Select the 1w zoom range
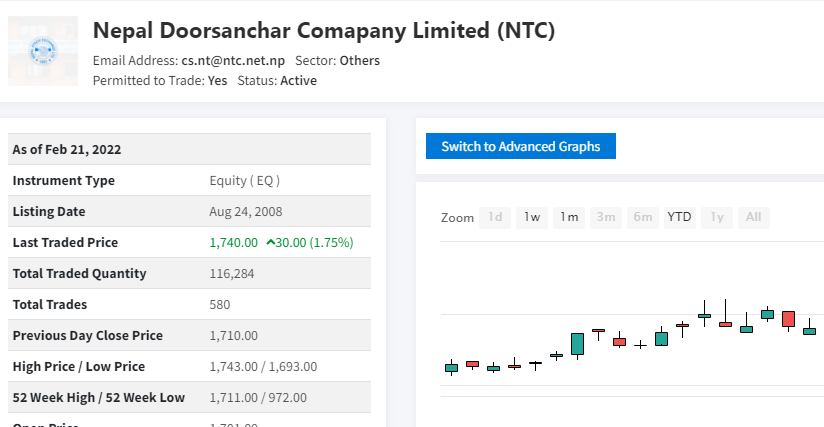Viewport: 824px width, 427px height. pos(532,217)
